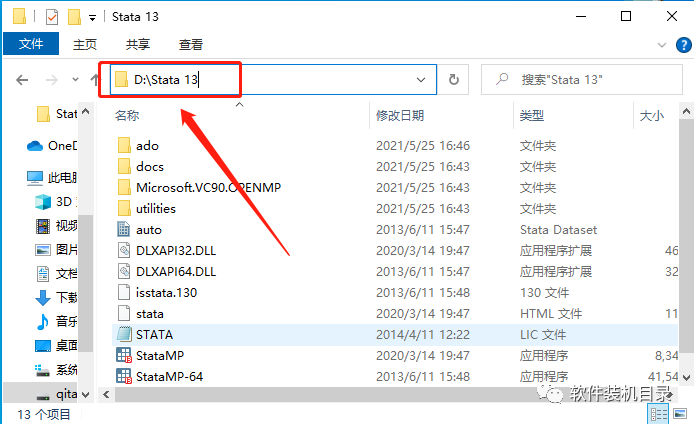This screenshot has height=424, width=694.
Task: Click the DLXAPI32.DLL file icon
Action: (x=124, y=251)
